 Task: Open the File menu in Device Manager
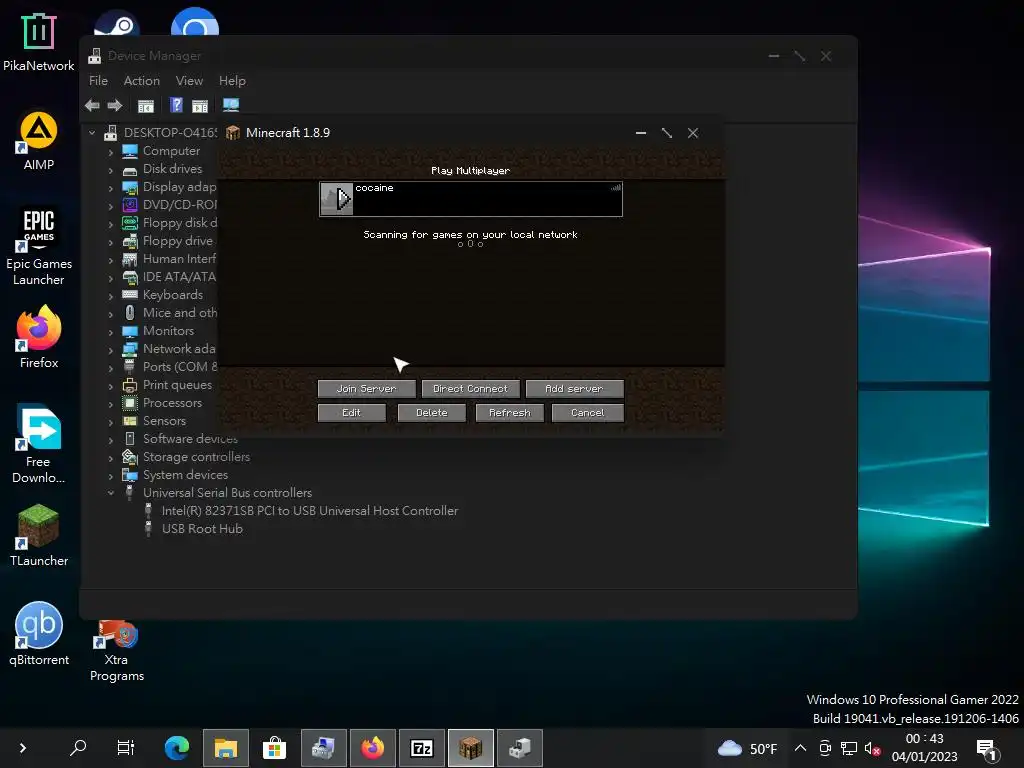point(98,80)
